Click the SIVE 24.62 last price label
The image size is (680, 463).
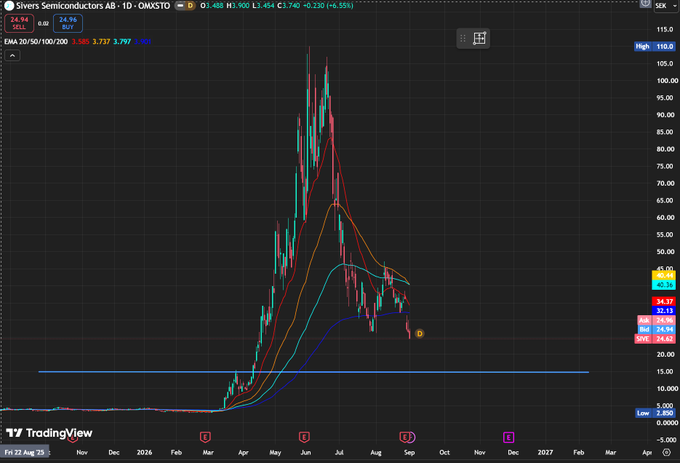[655, 339]
